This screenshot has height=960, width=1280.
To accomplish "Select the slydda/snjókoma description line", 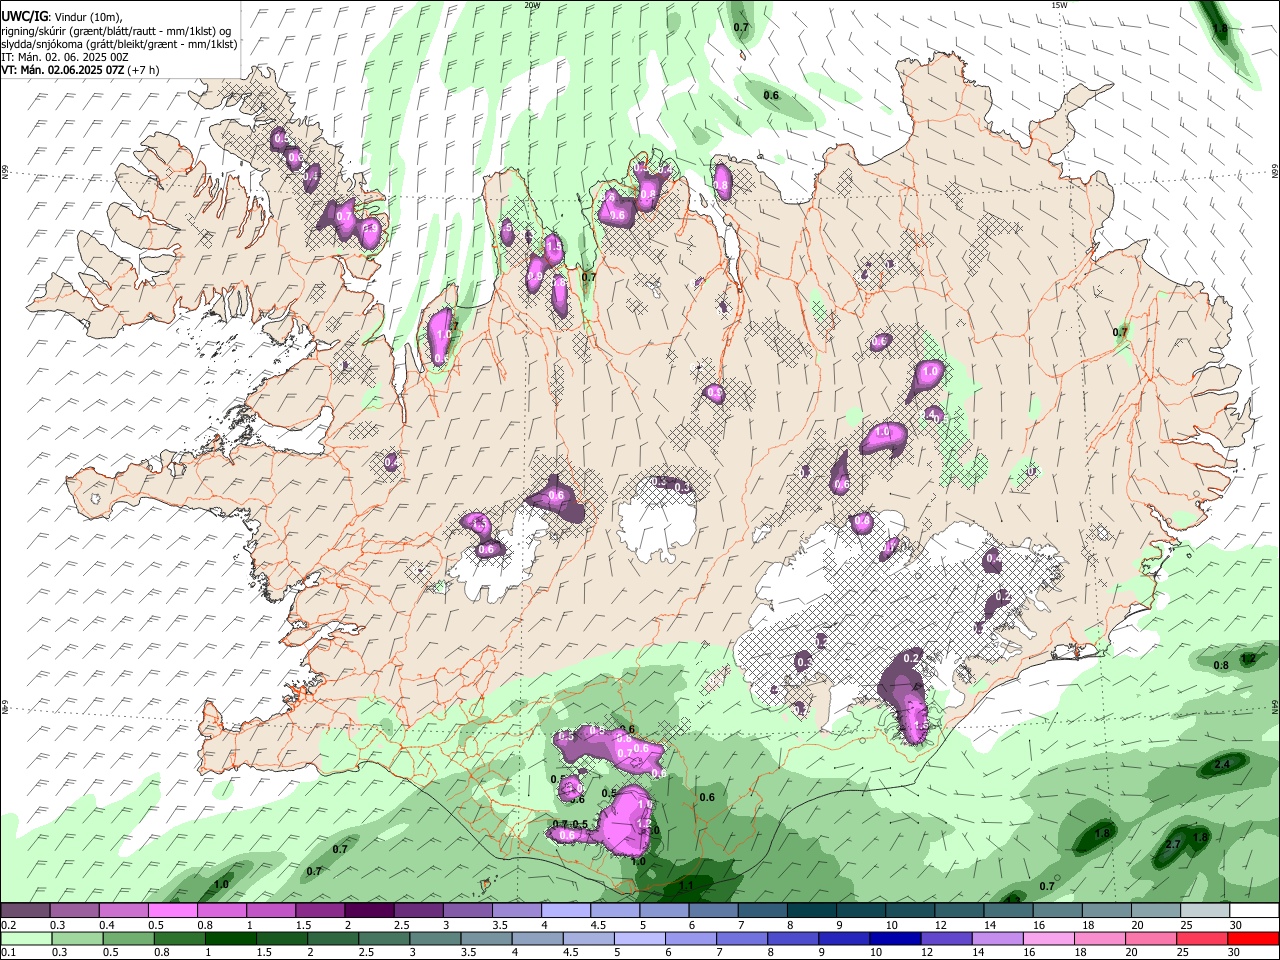I will point(119,44).
